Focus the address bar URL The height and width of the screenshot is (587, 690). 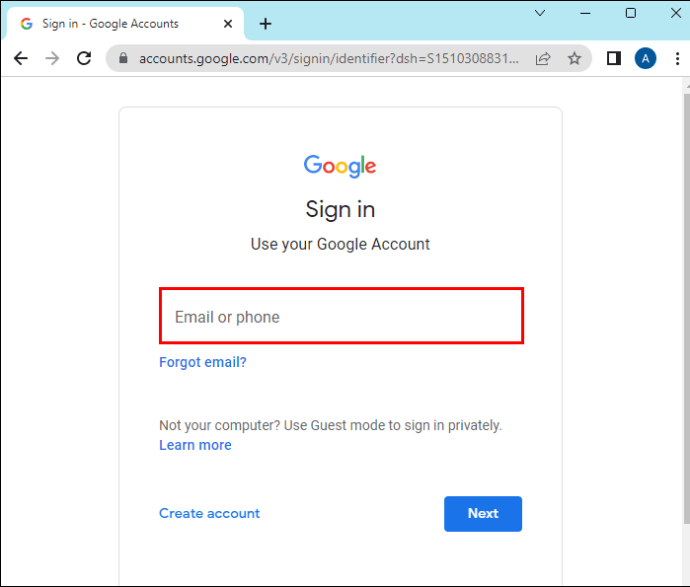pos(330,59)
